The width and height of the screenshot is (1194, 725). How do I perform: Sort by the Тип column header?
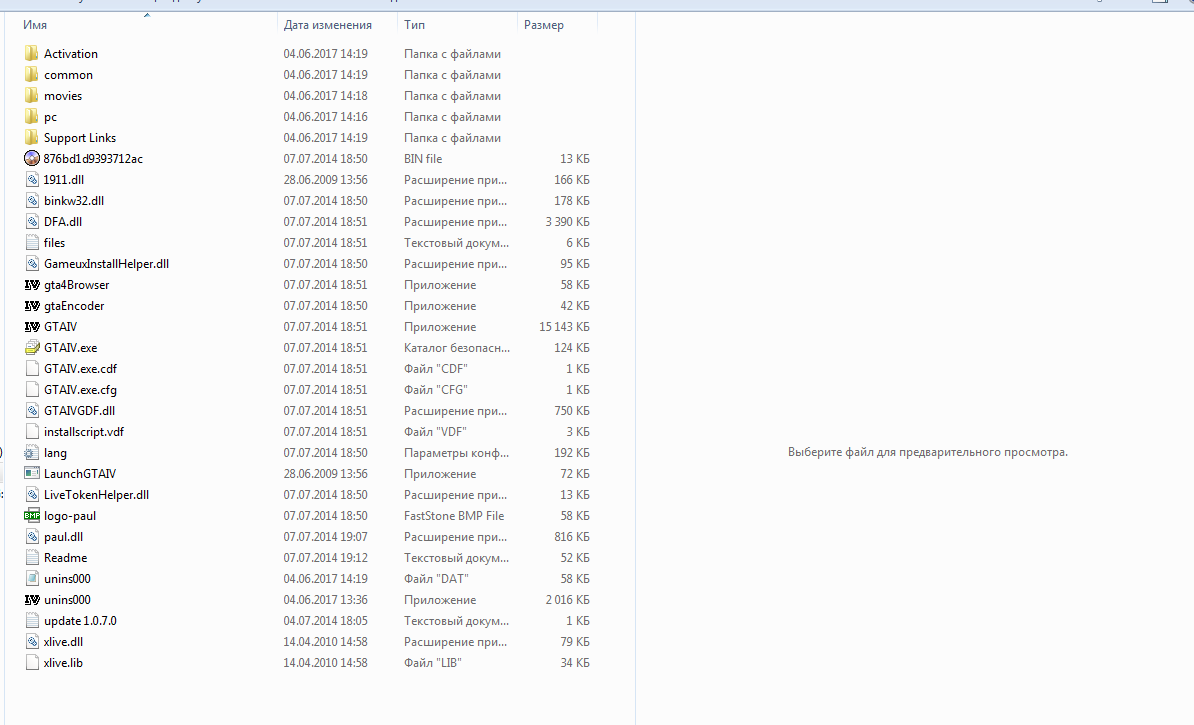coord(414,25)
